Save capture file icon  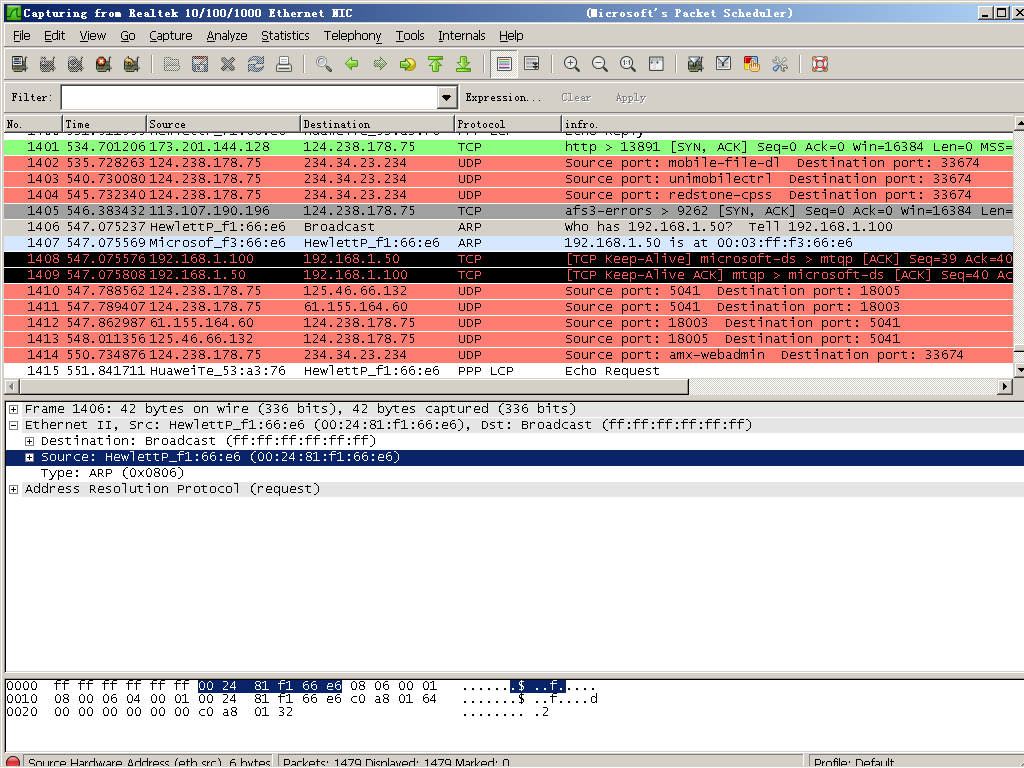[200, 64]
